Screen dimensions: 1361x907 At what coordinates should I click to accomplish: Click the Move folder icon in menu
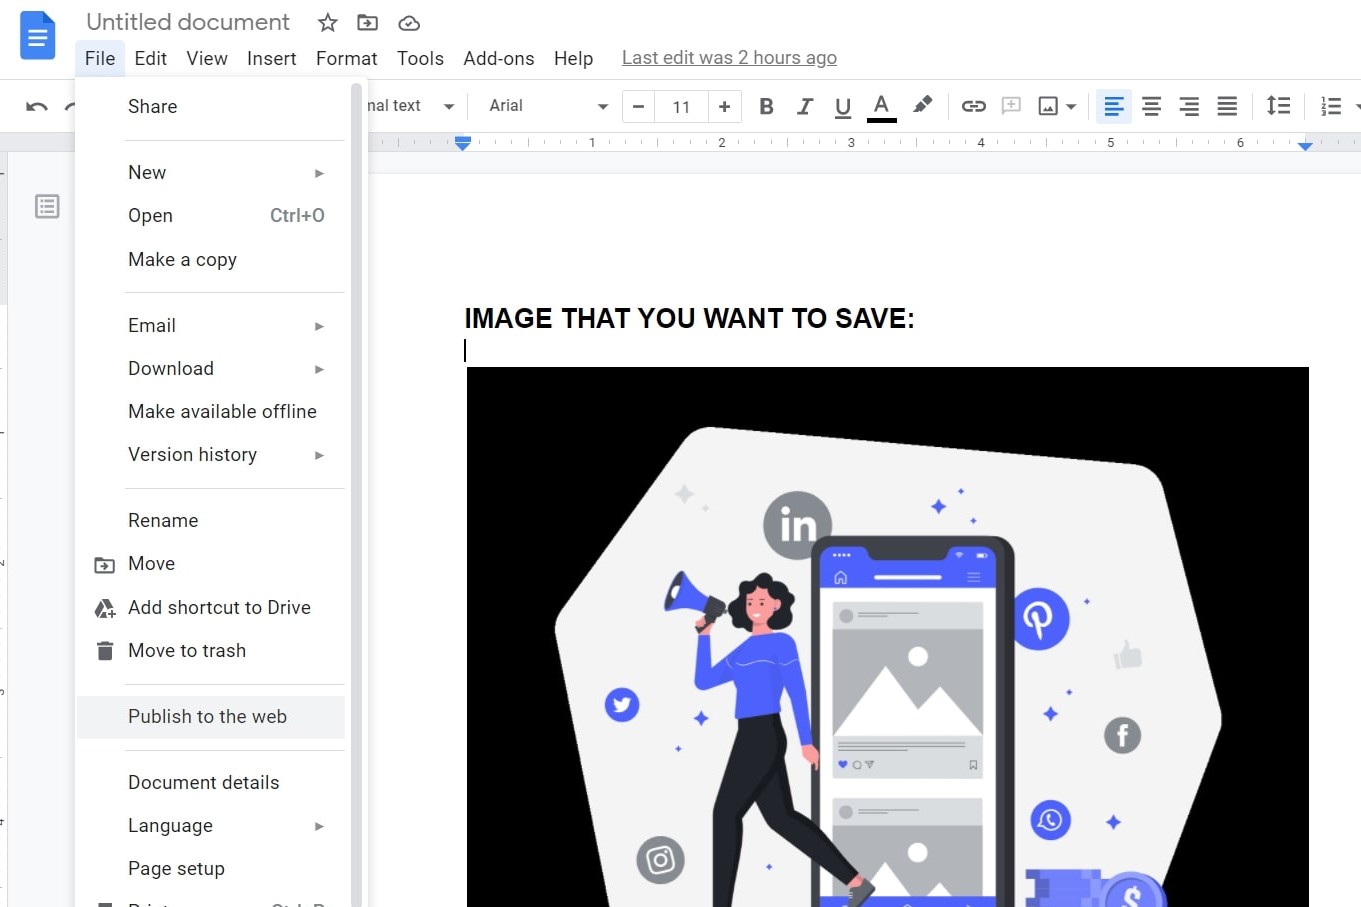(104, 565)
